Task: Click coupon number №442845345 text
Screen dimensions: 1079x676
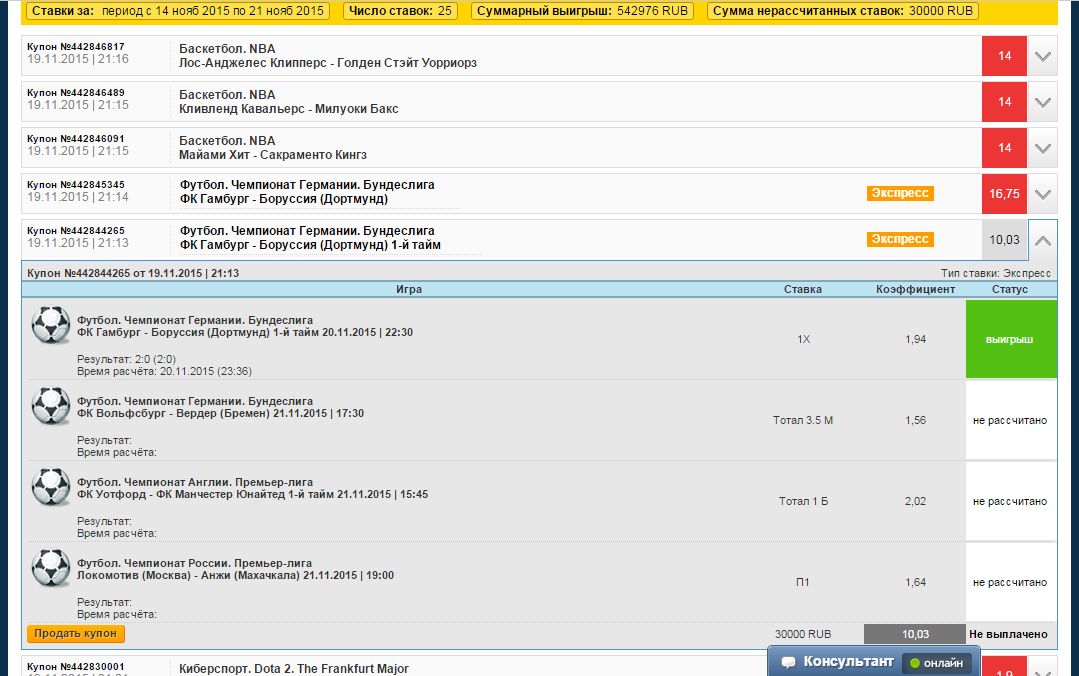Action: [x=76, y=184]
